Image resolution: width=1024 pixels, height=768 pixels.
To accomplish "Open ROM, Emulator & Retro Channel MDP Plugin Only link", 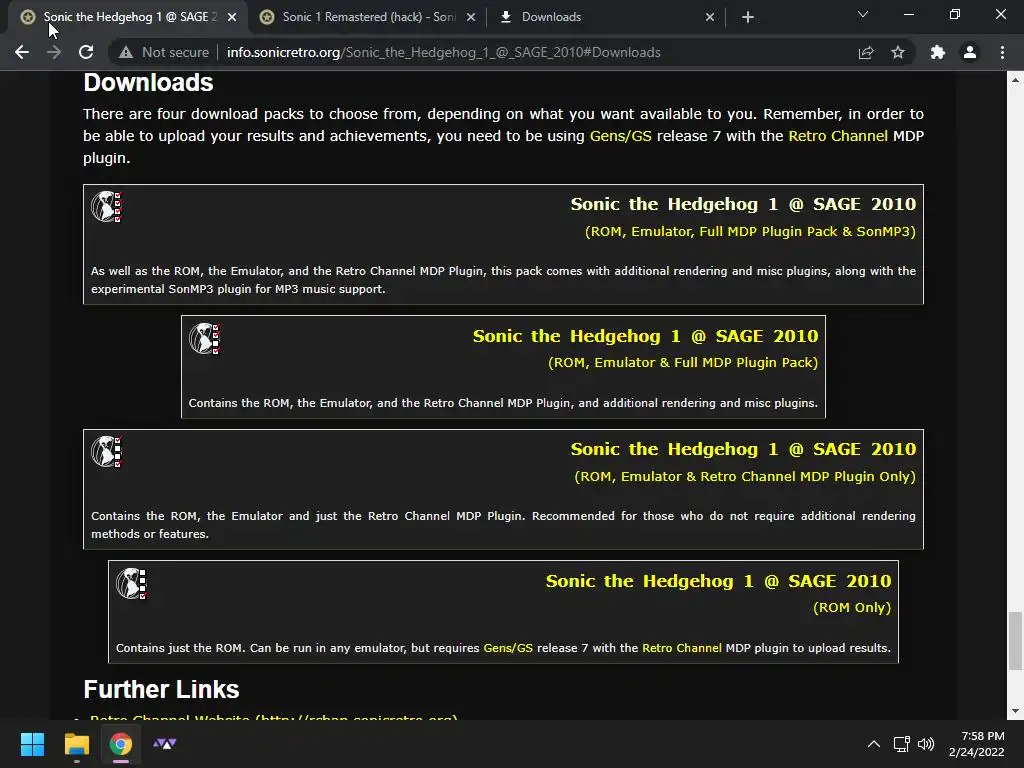I will coord(745,477).
